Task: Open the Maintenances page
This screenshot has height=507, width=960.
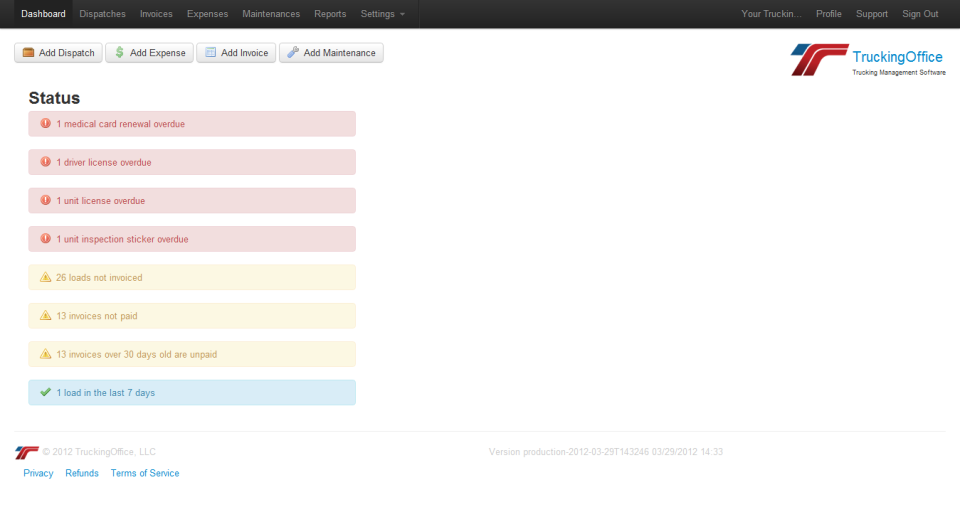Action: pos(271,13)
